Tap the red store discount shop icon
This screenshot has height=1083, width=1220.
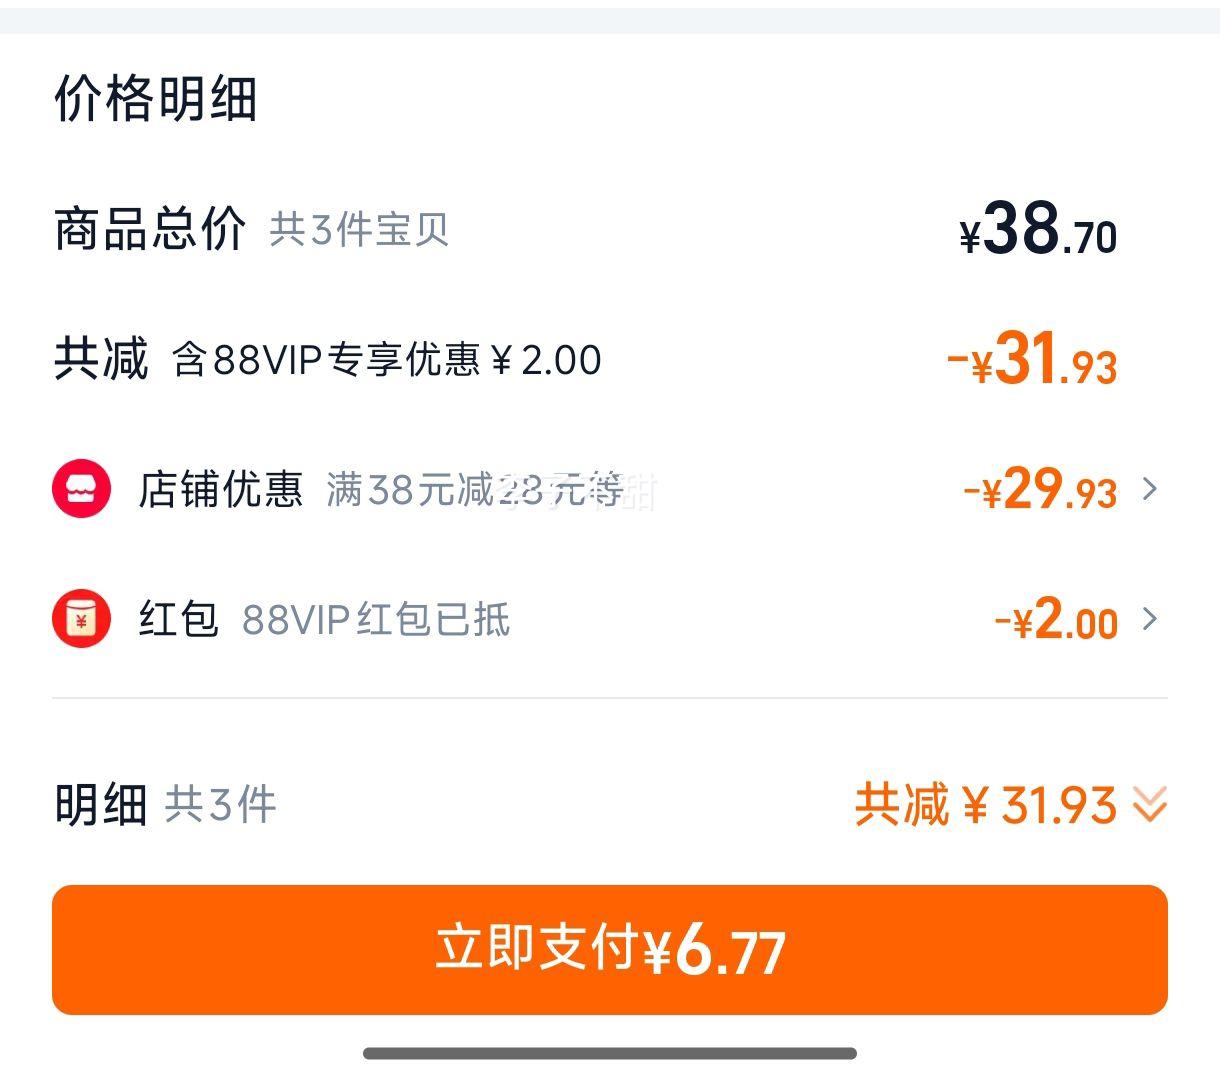81,489
